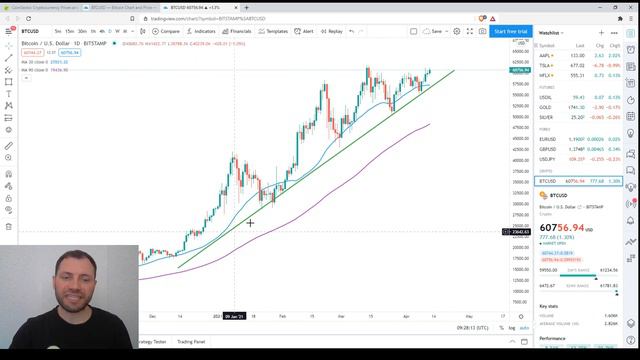This screenshot has width=640, height=360.
Task: Switch to the W weekly timeframe
Action: click(x=118, y=31)
